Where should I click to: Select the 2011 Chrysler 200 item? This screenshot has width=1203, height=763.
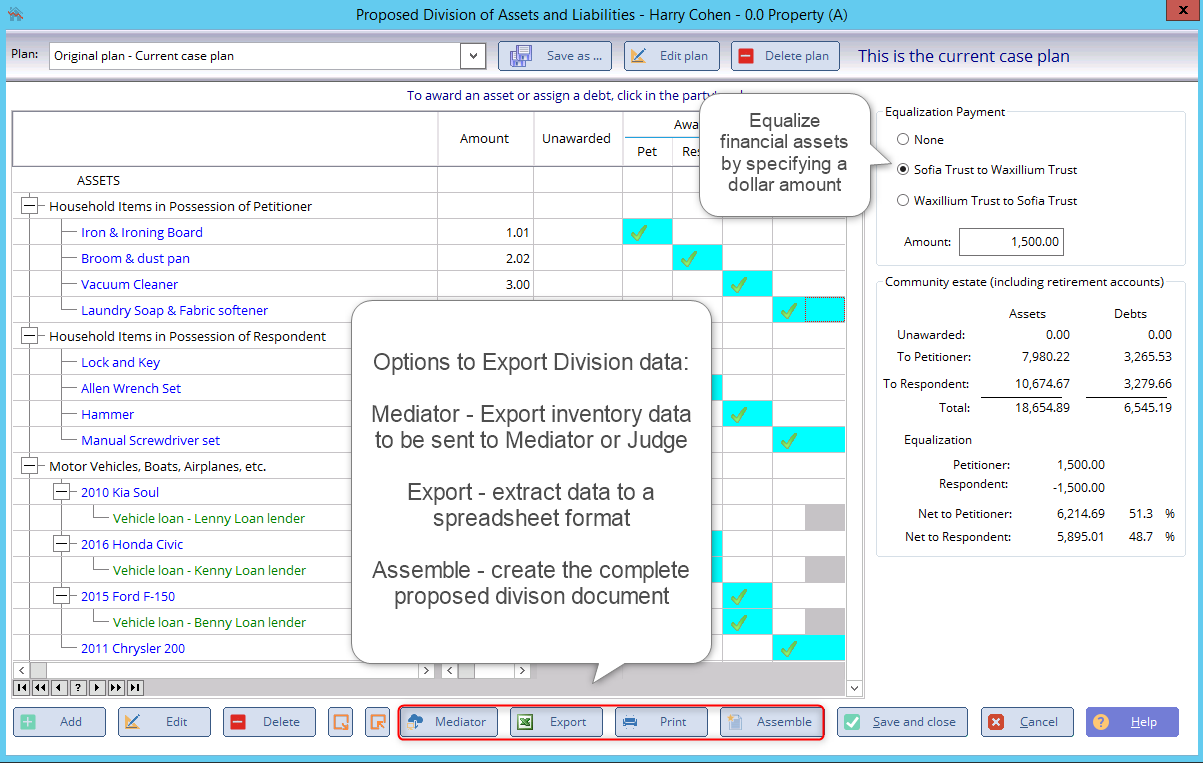[x=133, y=648]
